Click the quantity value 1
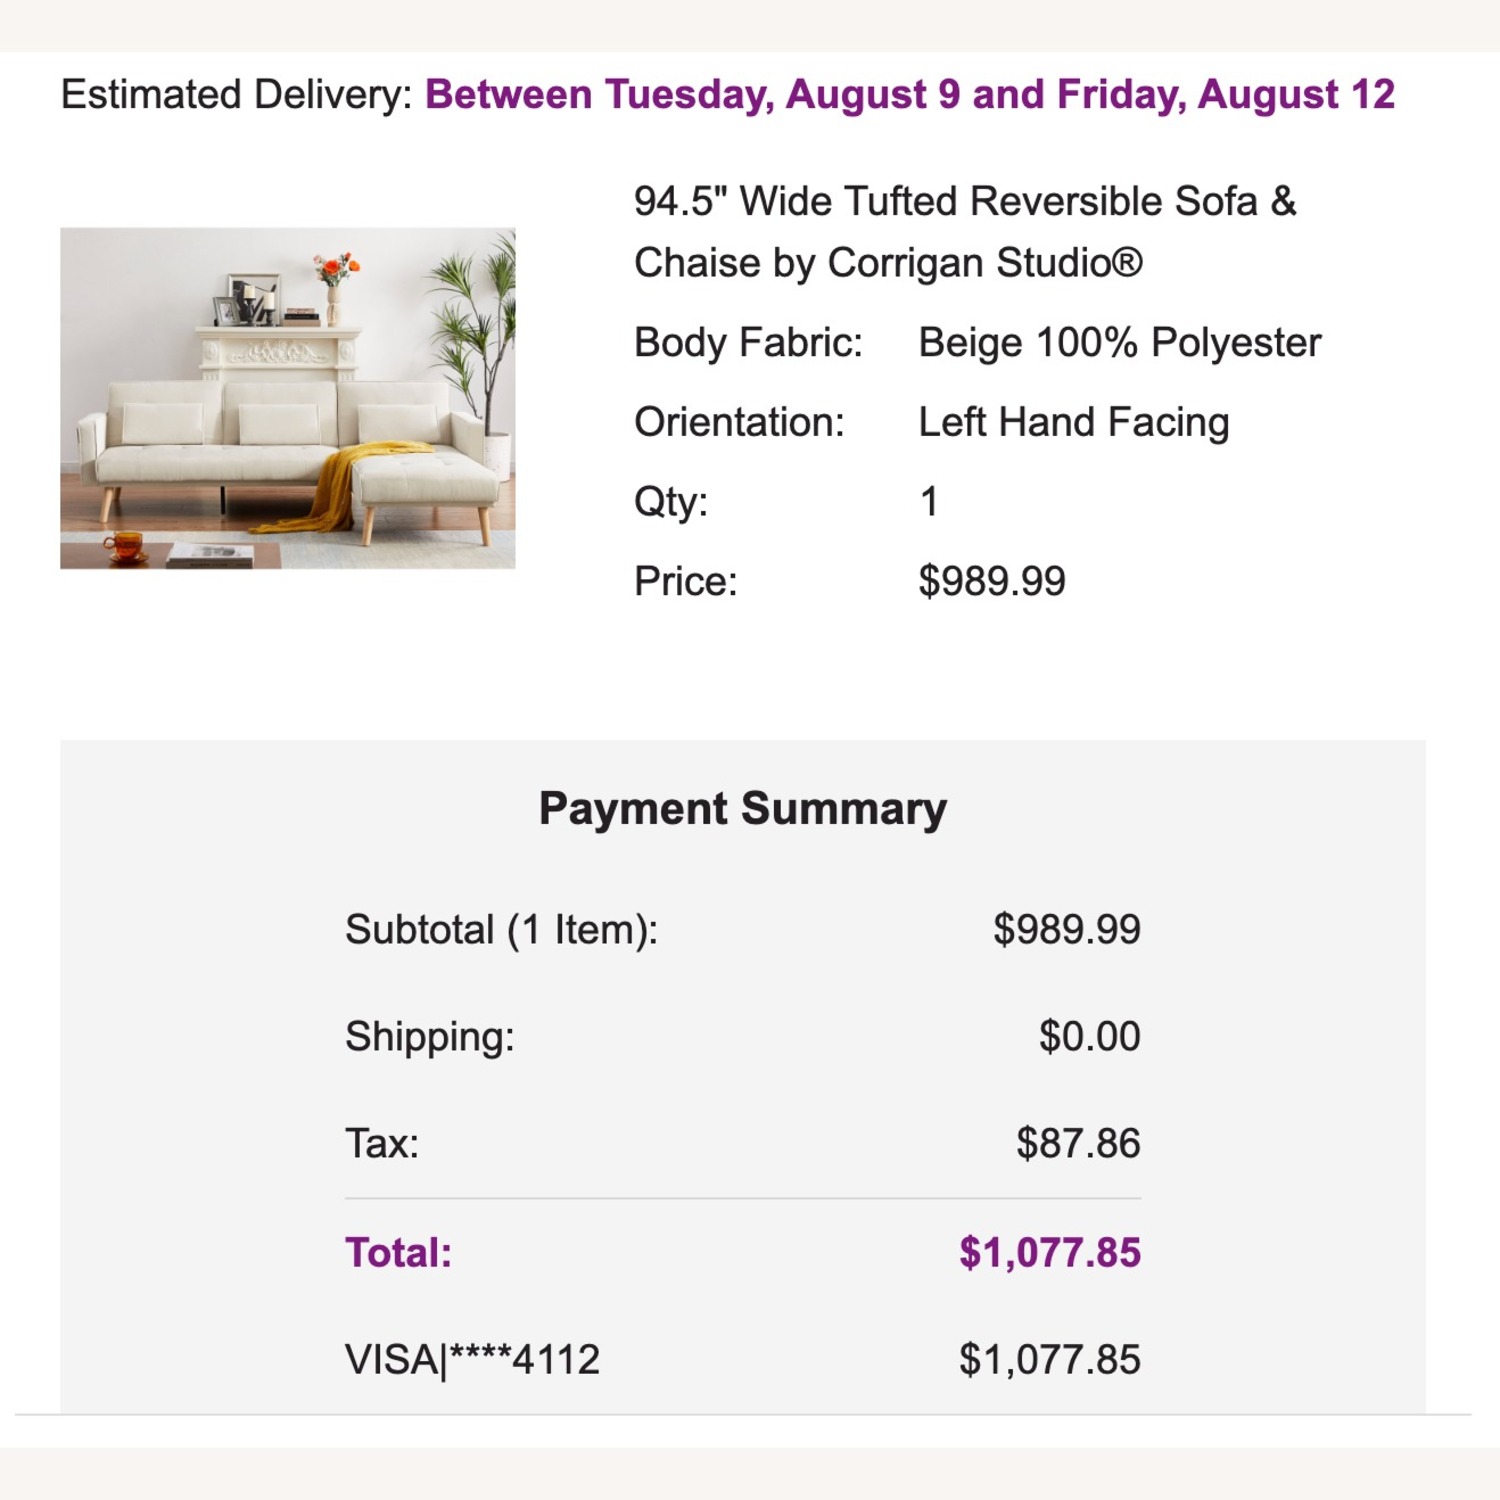This screenshot has width=1500, height=1500. (929, 501)
